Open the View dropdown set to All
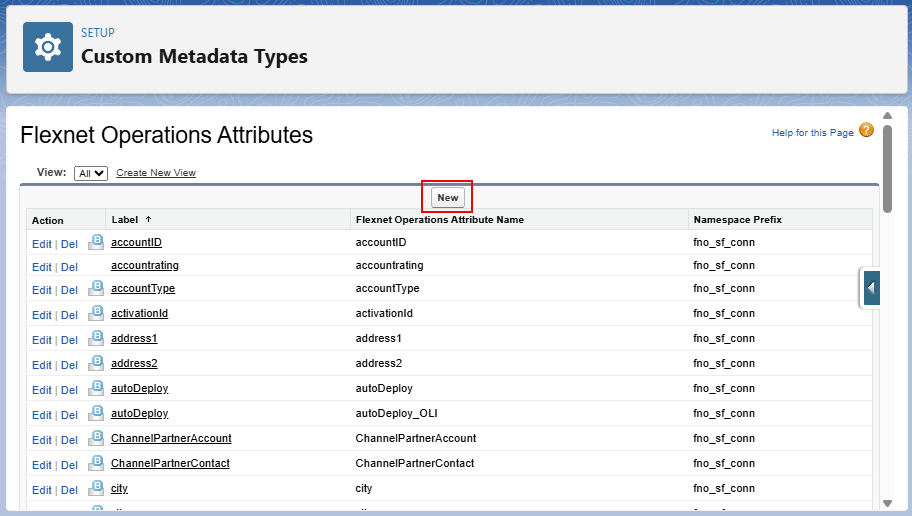The height and width of the screenshot is (516, 912). click(x=91, y=173)
